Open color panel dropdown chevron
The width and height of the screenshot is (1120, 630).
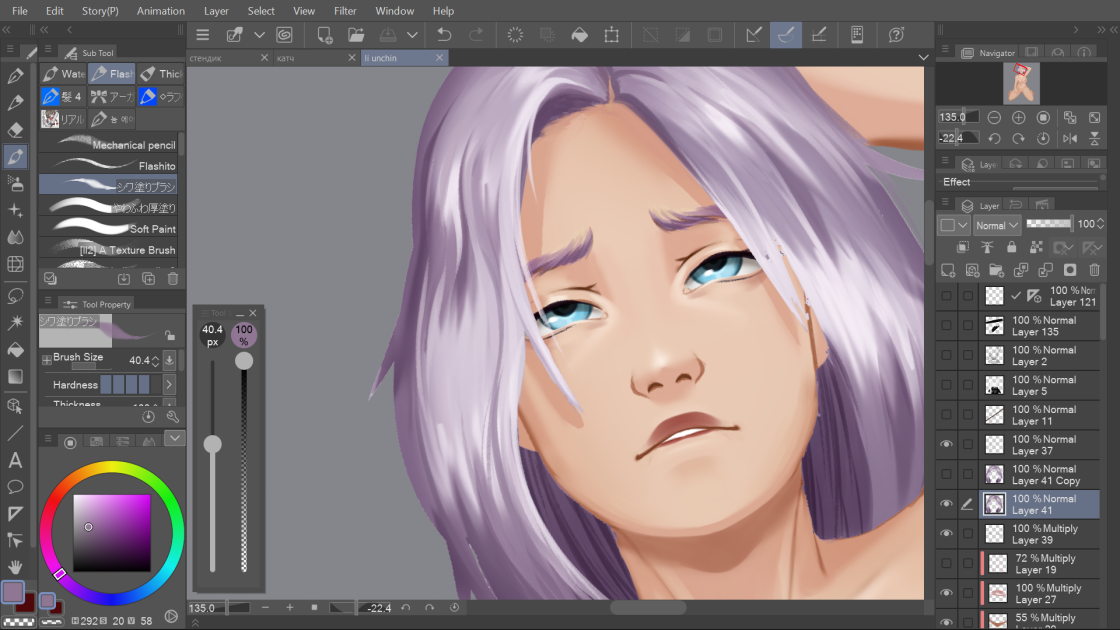pyautogui.click(x=174, y=439)
